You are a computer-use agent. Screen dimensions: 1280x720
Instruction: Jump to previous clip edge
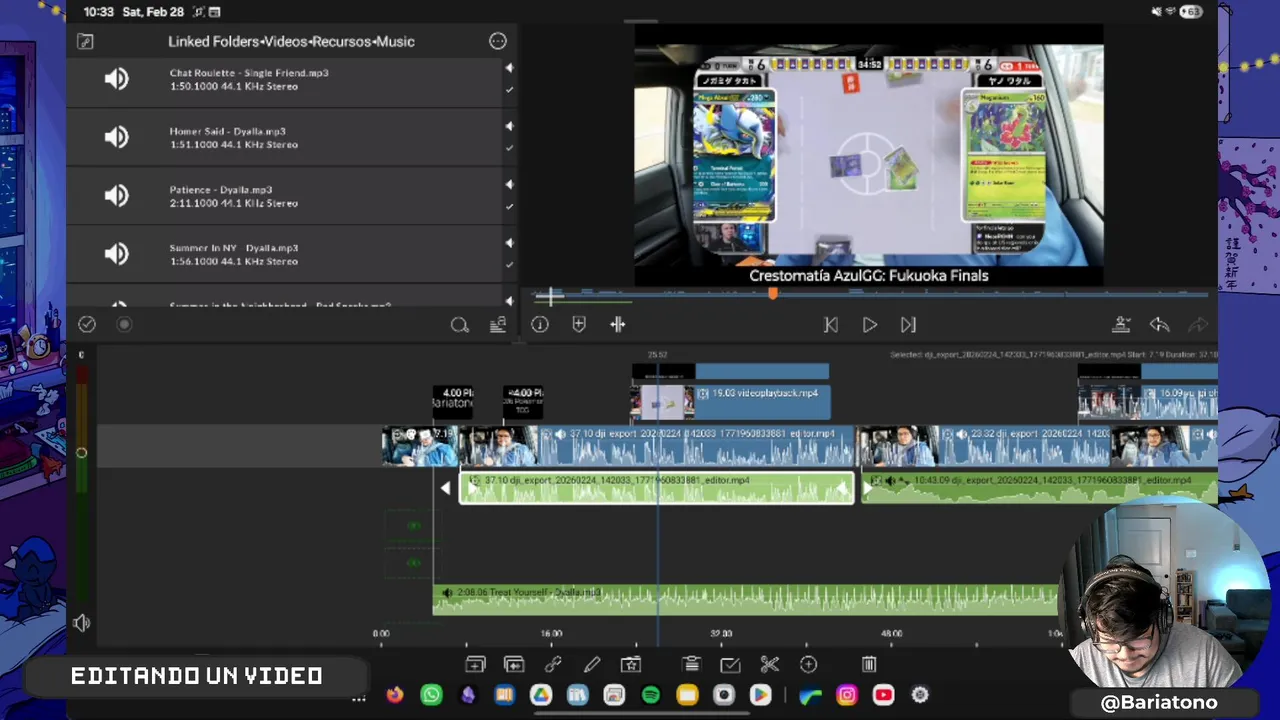pos(831,325)
